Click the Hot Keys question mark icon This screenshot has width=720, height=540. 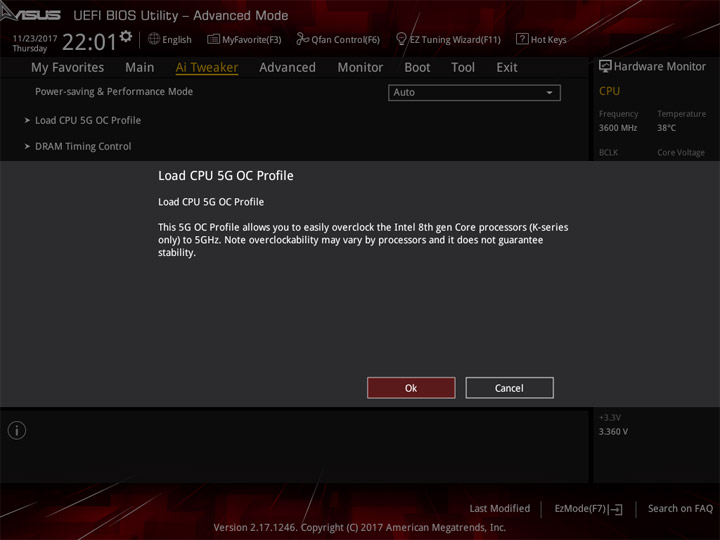pos(522,39)
